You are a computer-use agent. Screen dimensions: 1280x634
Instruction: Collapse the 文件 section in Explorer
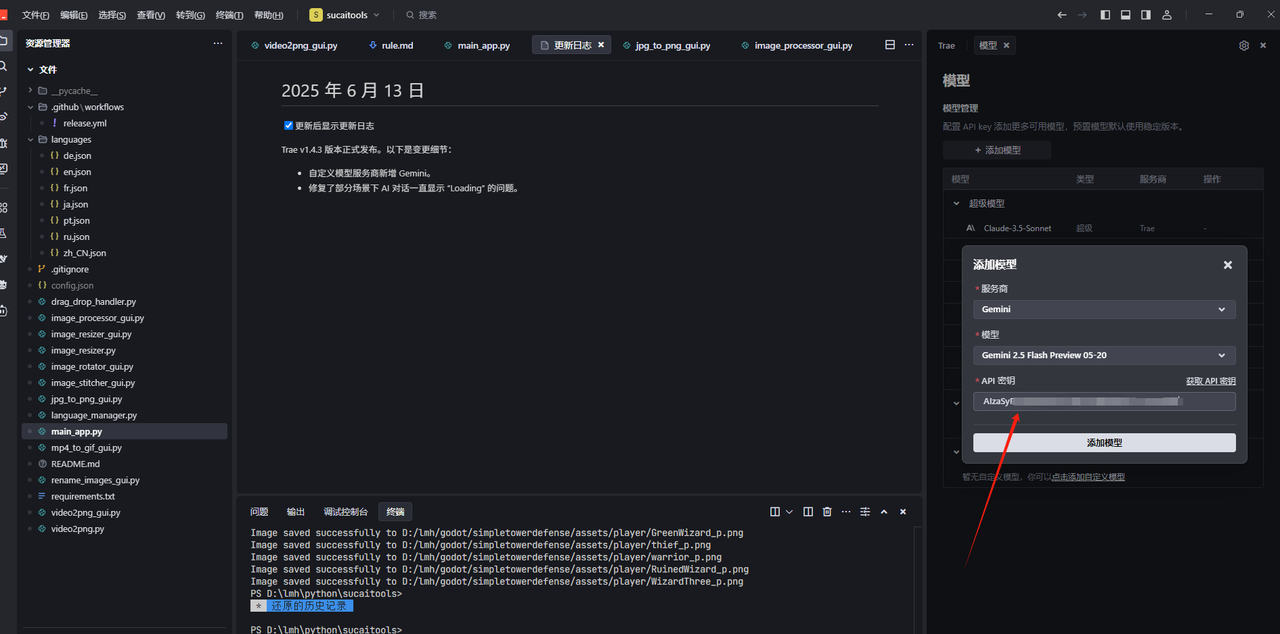[30, 70]
